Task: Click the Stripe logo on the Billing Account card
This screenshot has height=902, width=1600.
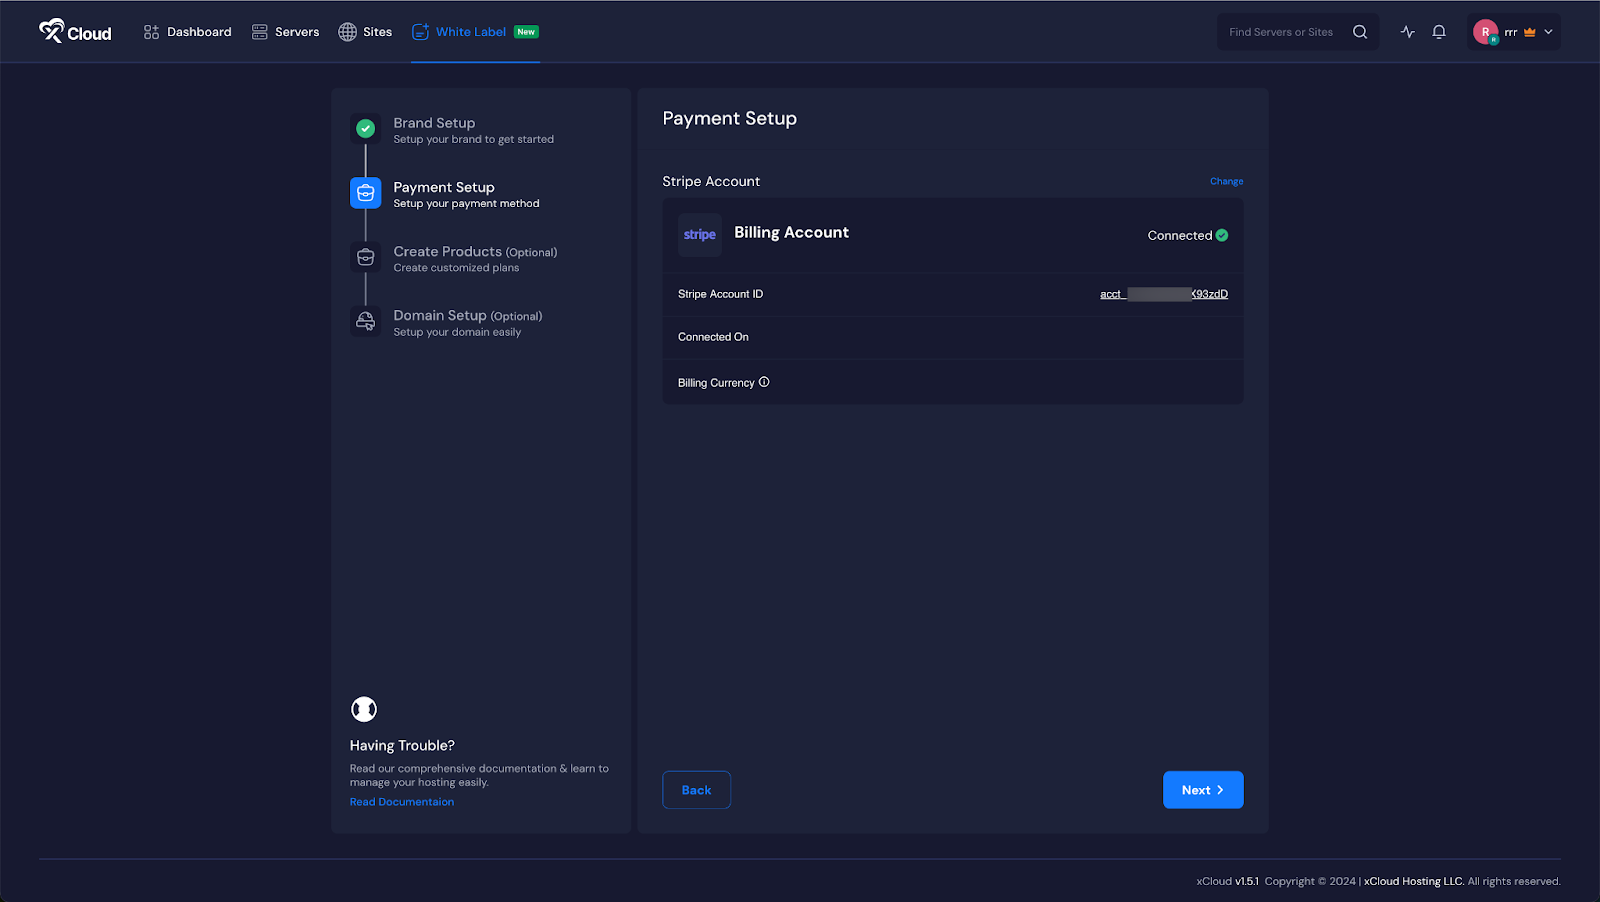Action: [699, 234]
